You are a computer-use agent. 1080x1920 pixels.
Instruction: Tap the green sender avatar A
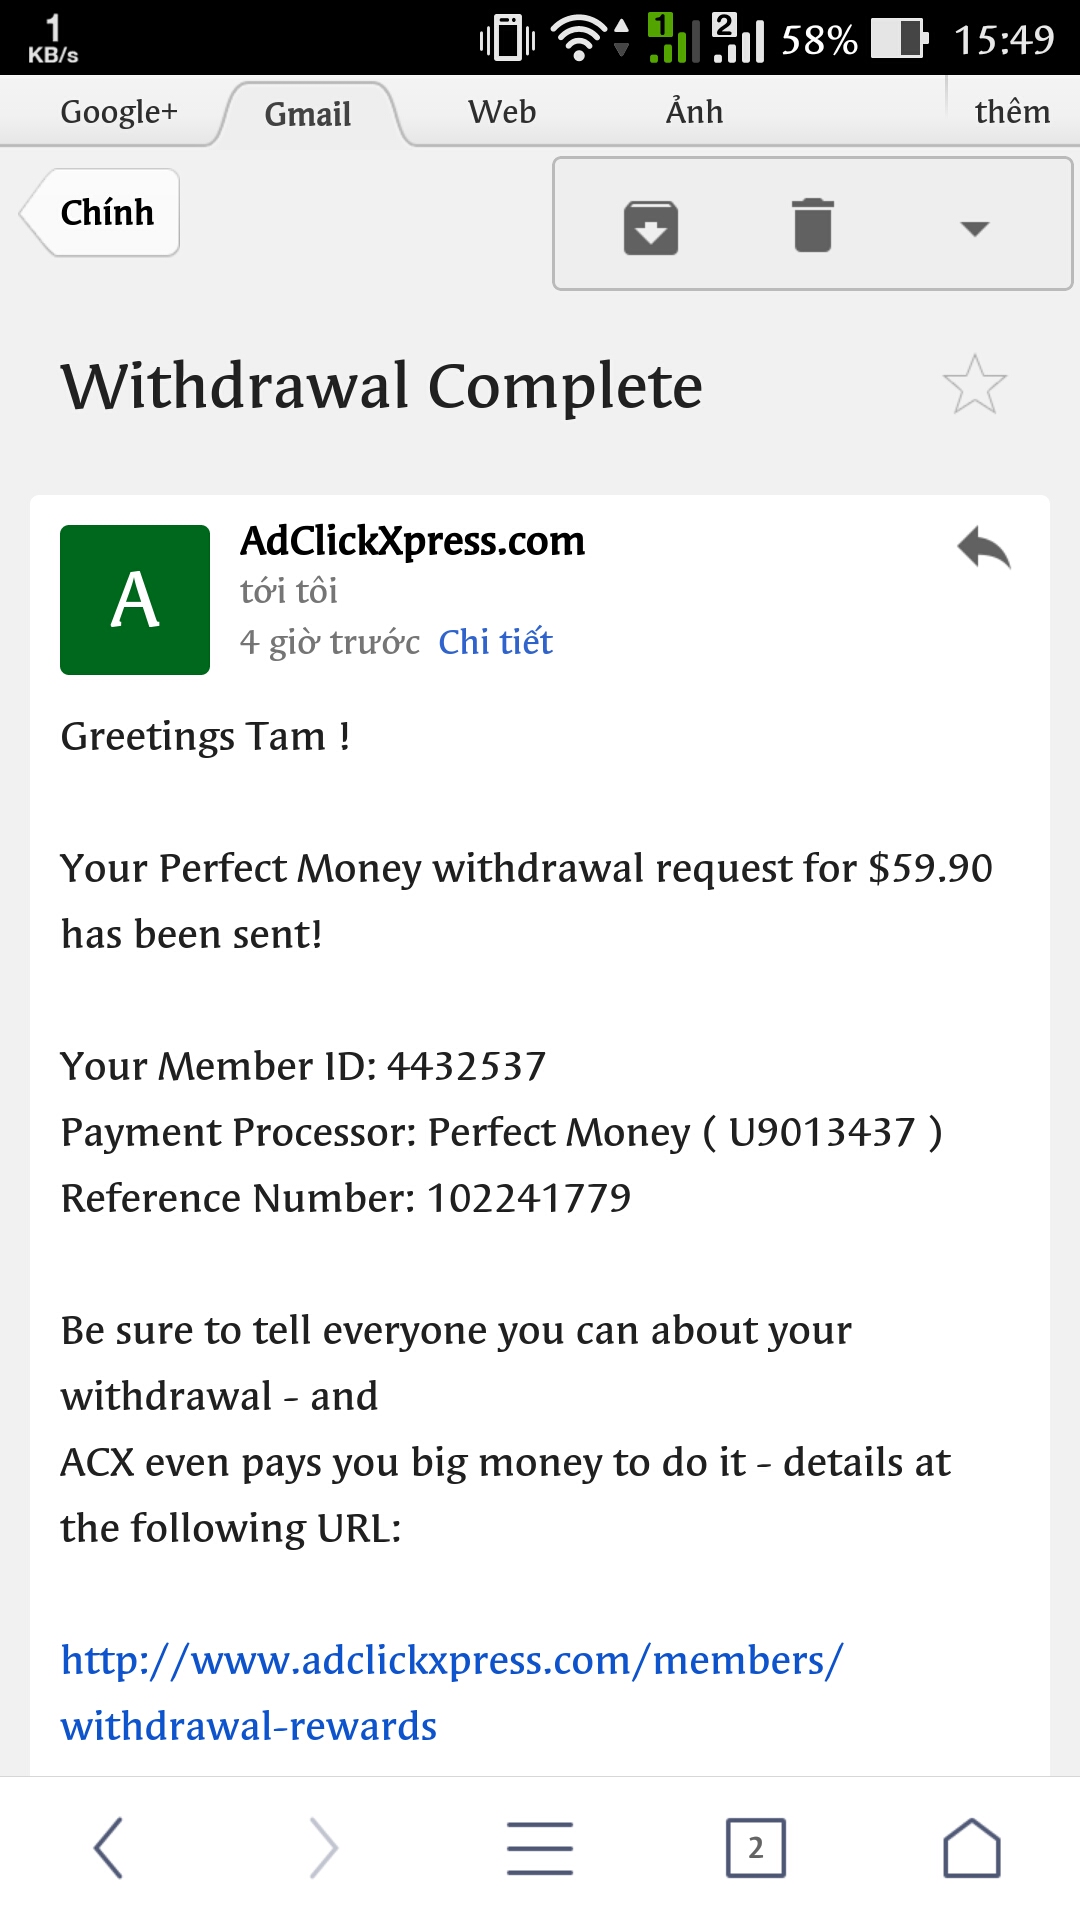135,600
